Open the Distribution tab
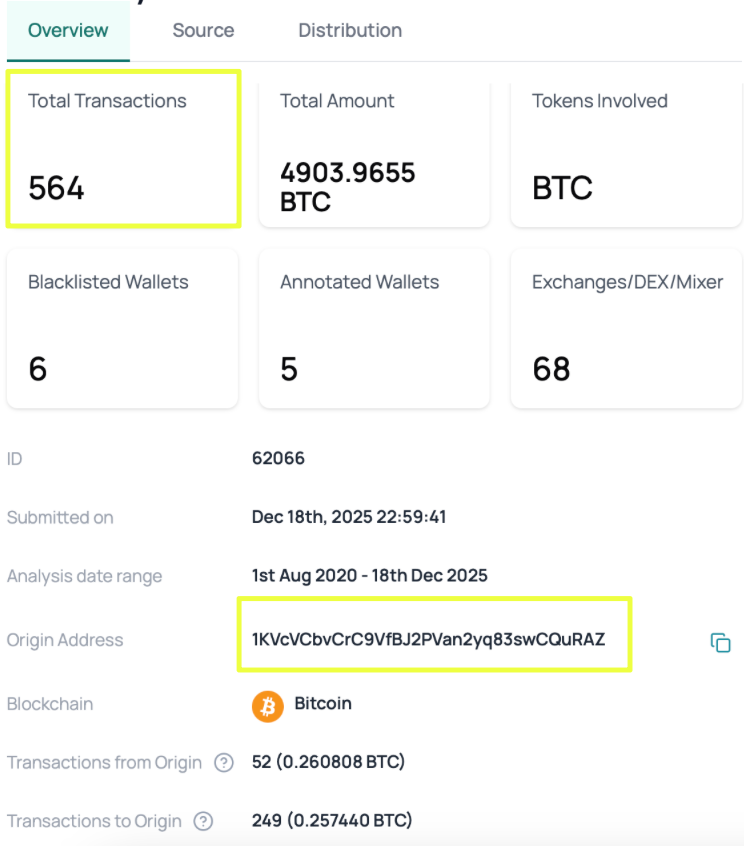Viewport: 744px width, 846px height. [x=350, y=31]
